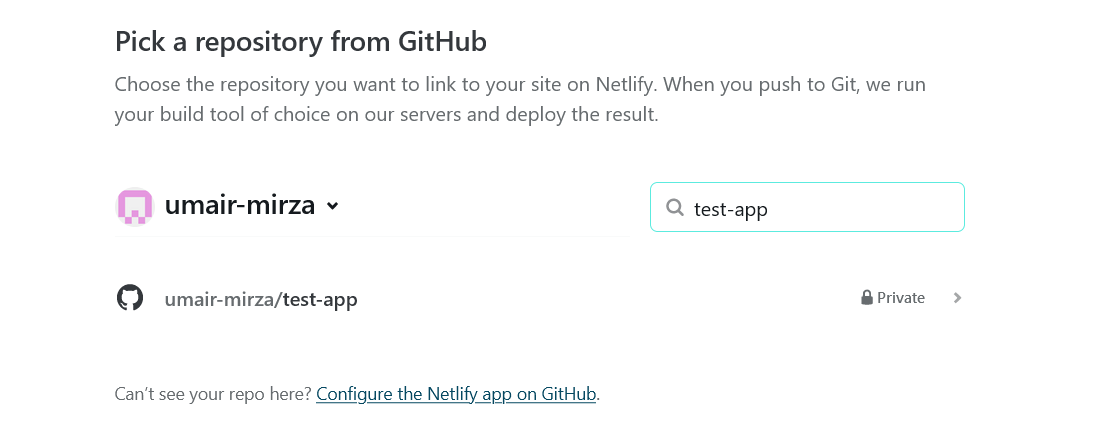Select the umair-mirza/test-app repository row

pyautogui.click(x=539, y=297)
